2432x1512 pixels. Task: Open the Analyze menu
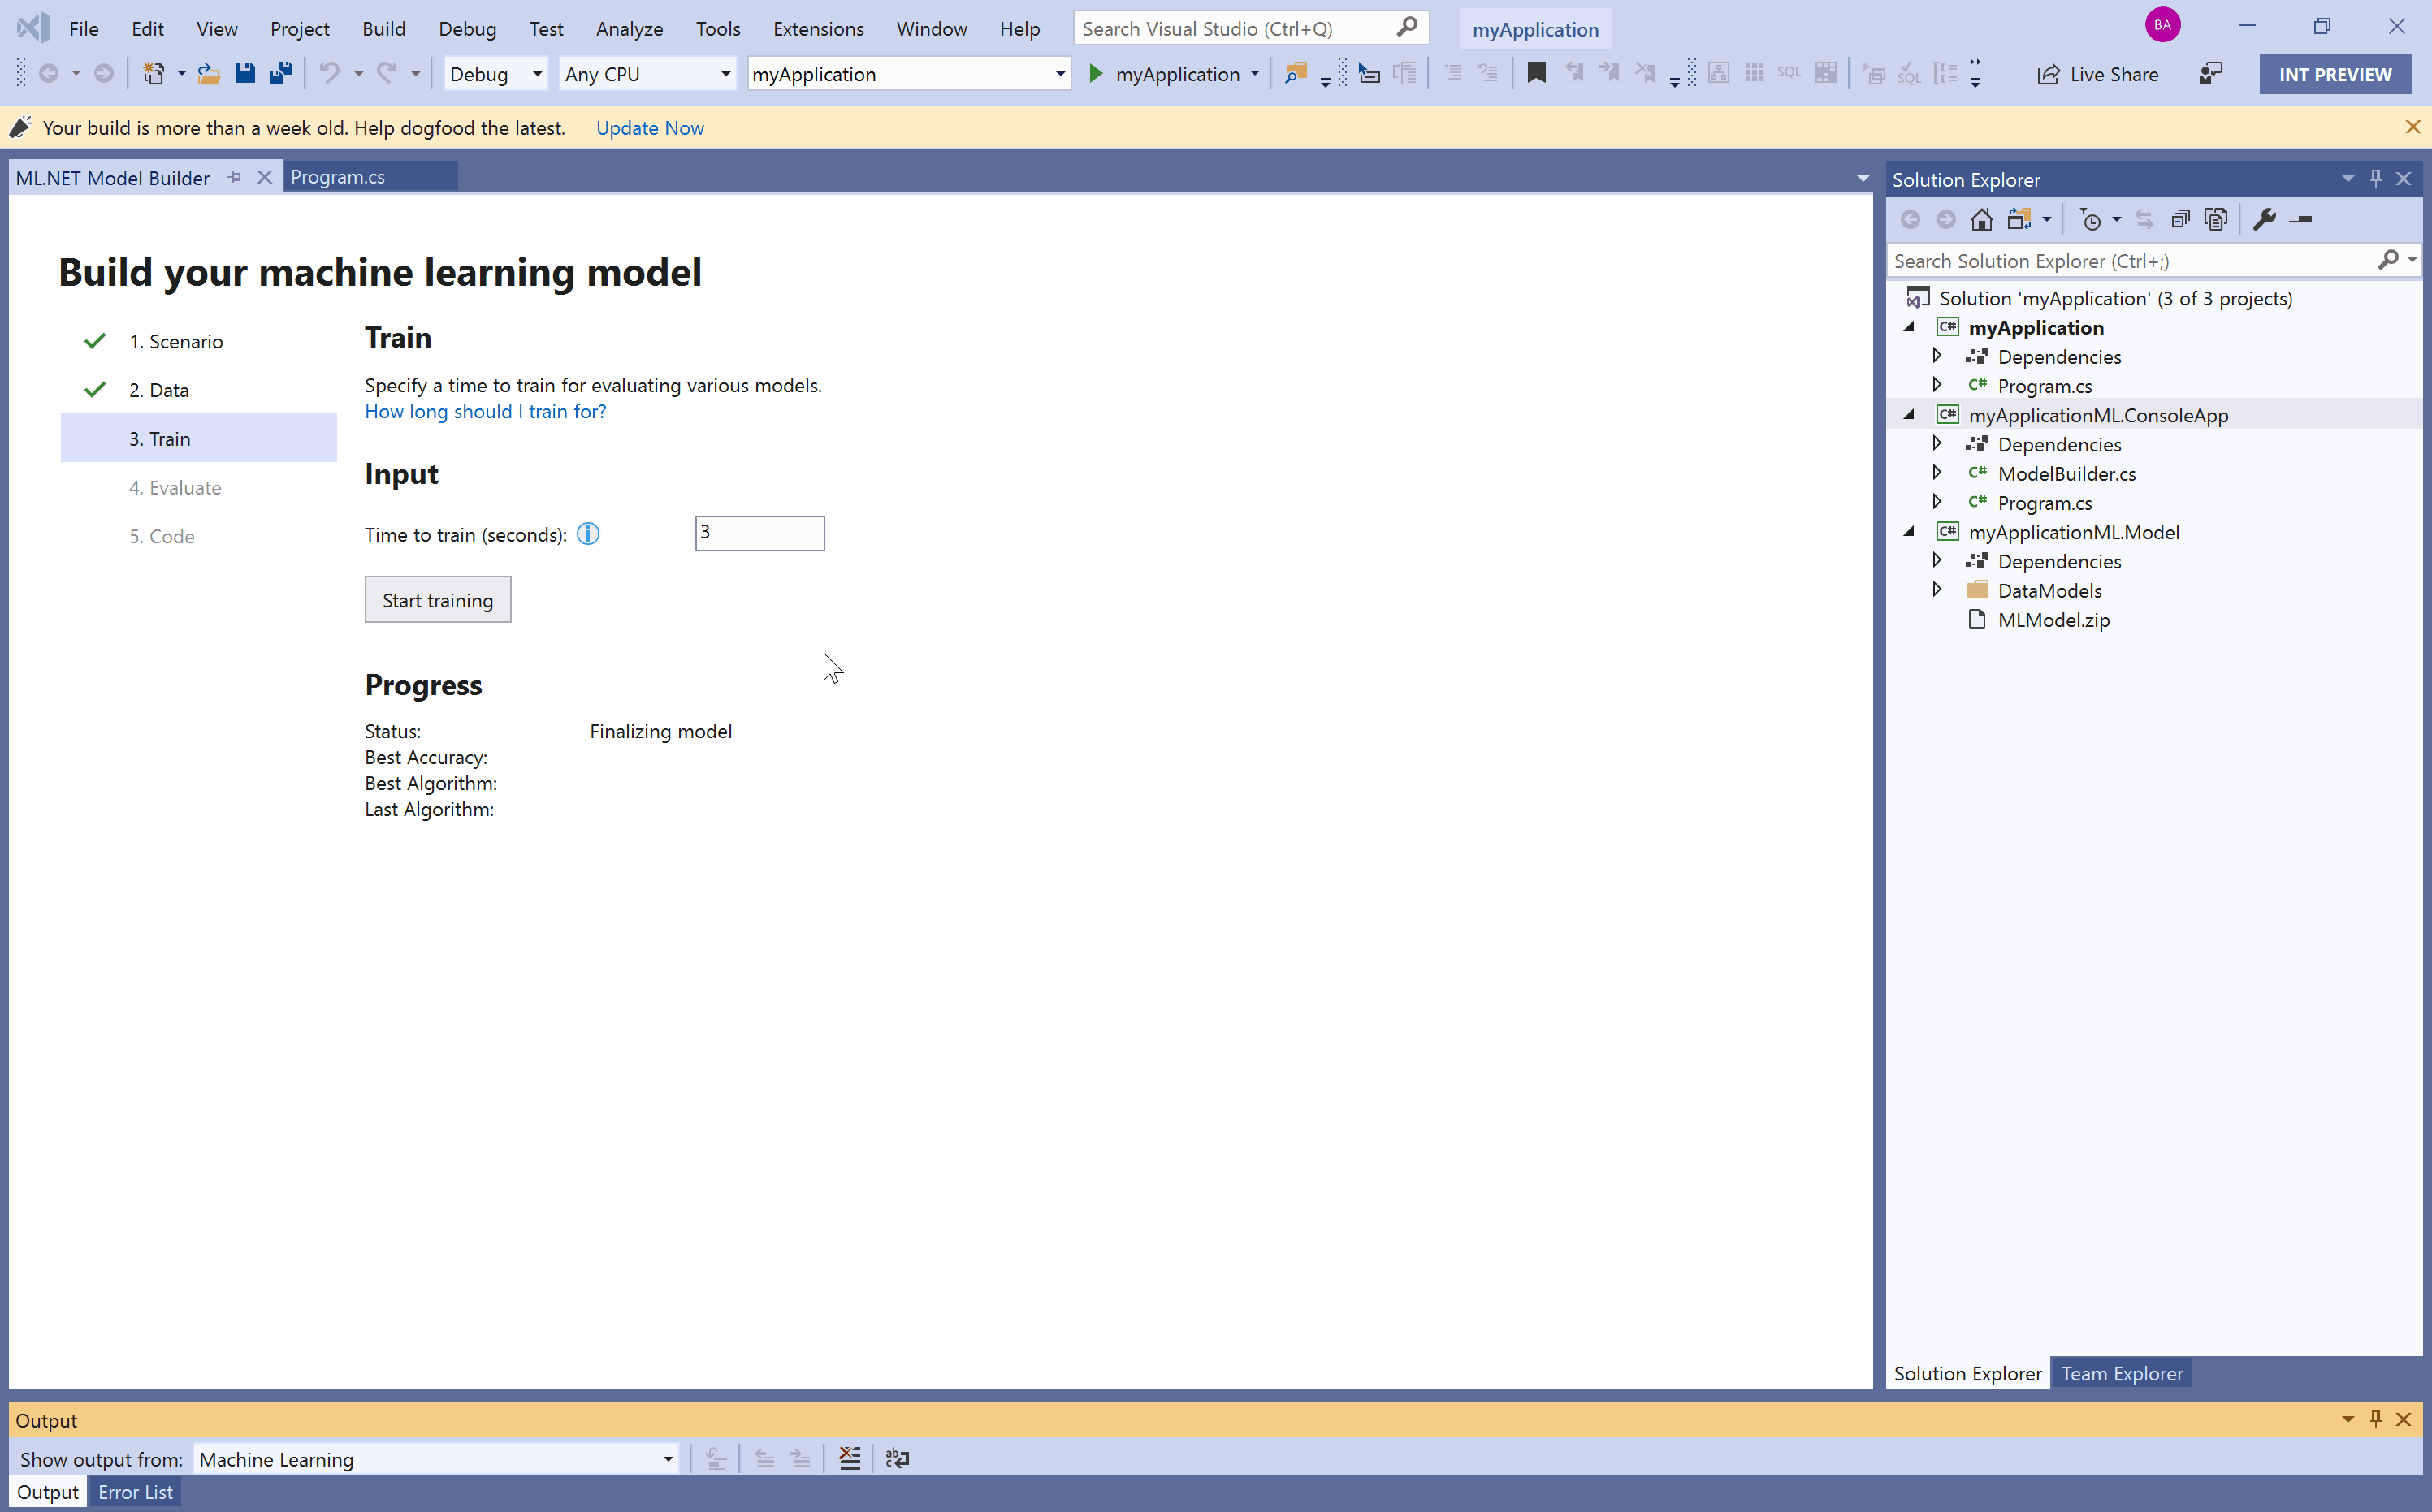(x=629, y=28)
